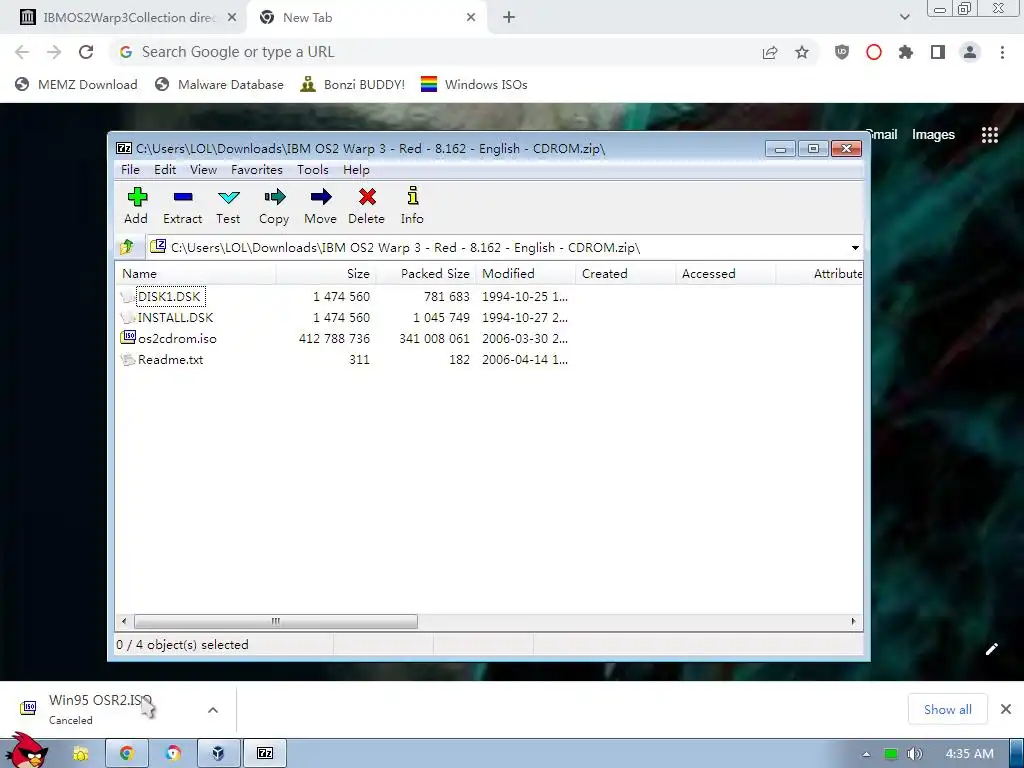Image resolution: width=1024 pixels, height=768 pixels.
Task: Open a new Chrome tab with plus
Action: click(509, 18)
